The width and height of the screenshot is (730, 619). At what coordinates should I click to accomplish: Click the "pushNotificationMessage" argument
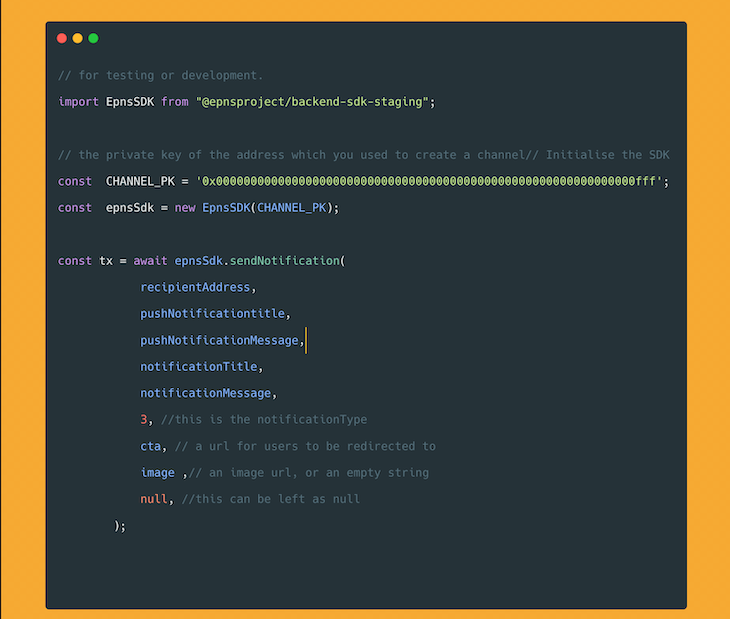pos(219,341)
